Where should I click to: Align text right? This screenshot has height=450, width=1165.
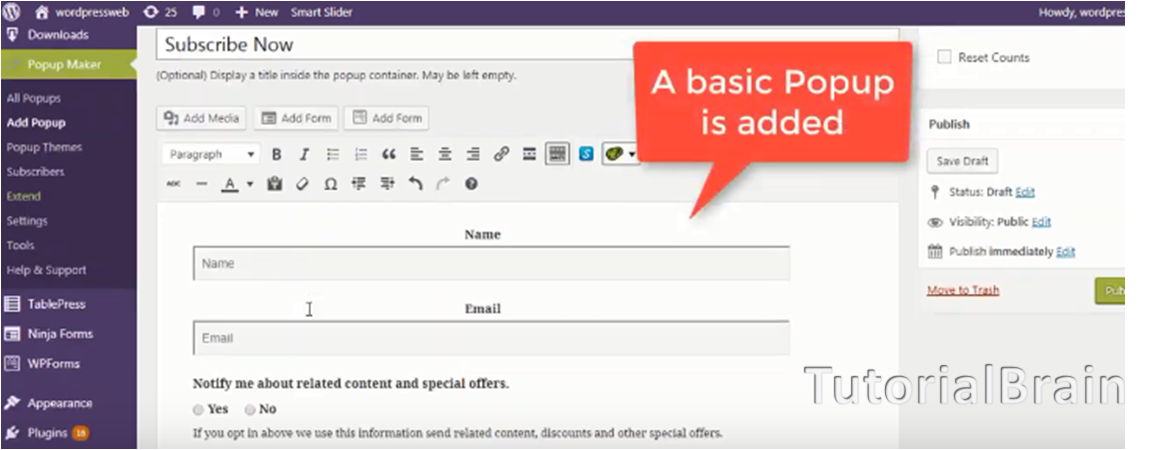pos(473,154)
